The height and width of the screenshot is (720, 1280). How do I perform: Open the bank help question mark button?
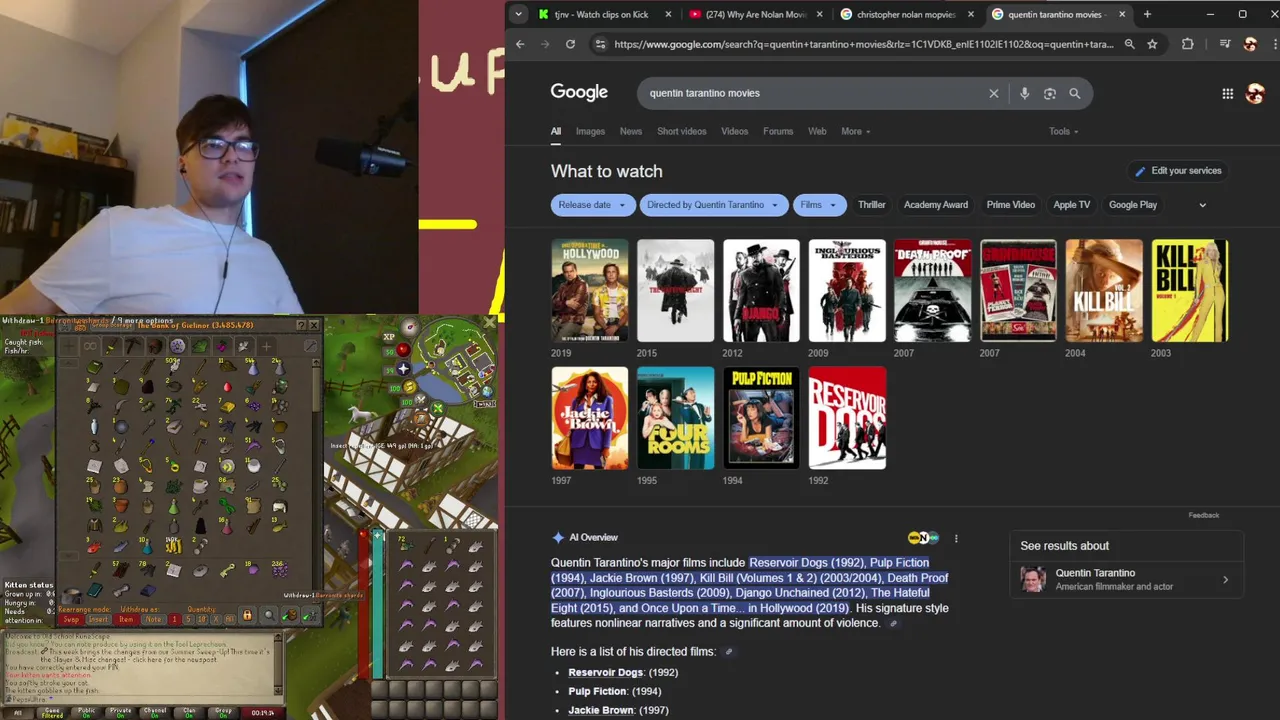(x=301, y=325)
